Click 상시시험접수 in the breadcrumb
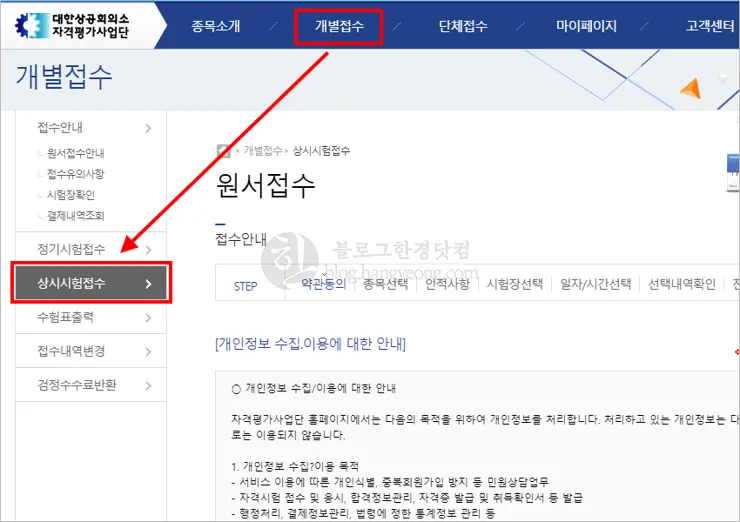This screenshot has height=522, width=740. [x=321, y=151]
